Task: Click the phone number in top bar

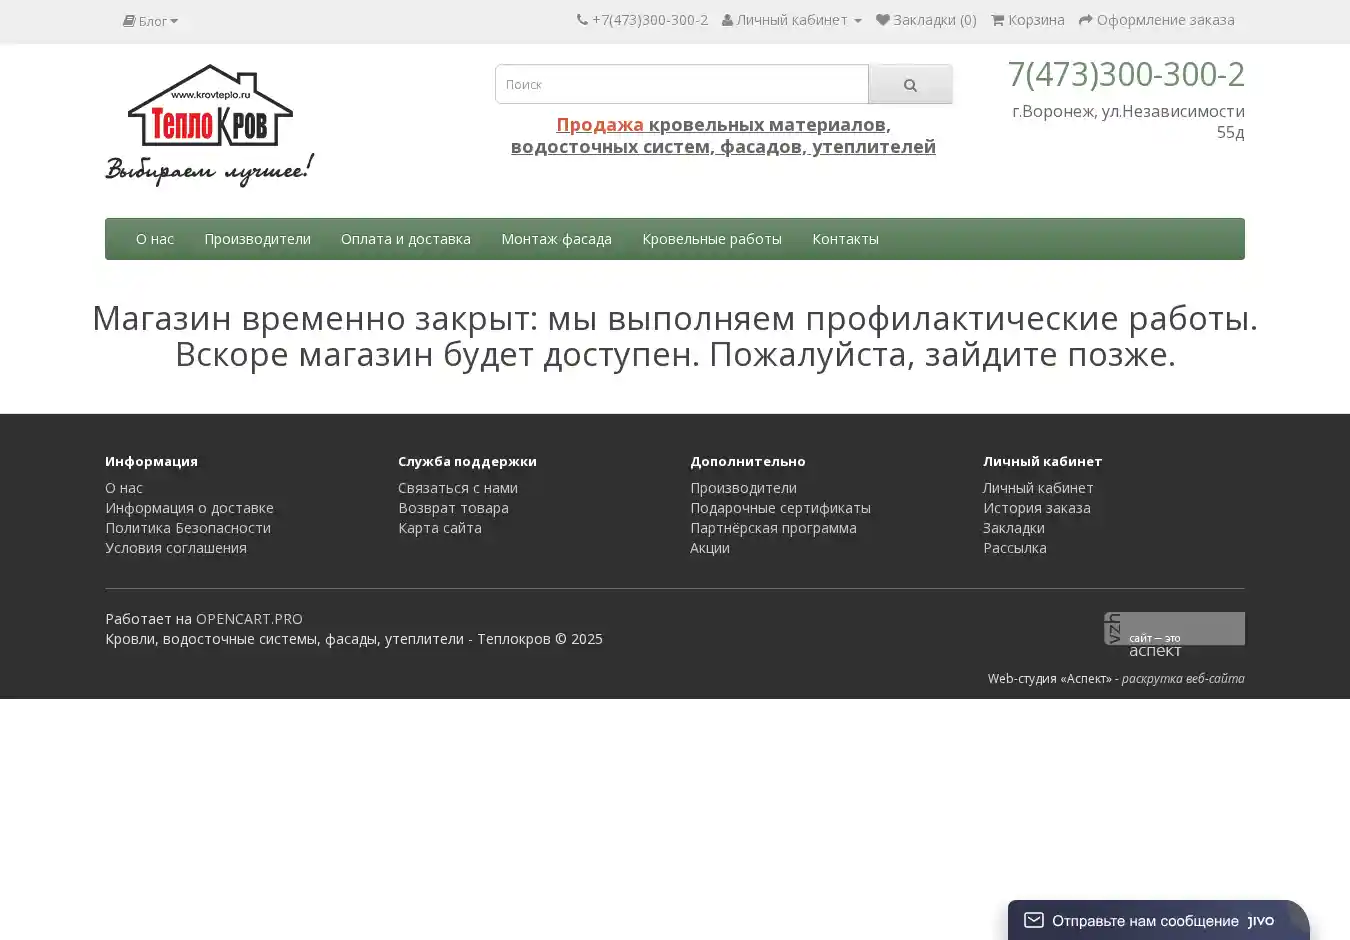Action: 642,20
